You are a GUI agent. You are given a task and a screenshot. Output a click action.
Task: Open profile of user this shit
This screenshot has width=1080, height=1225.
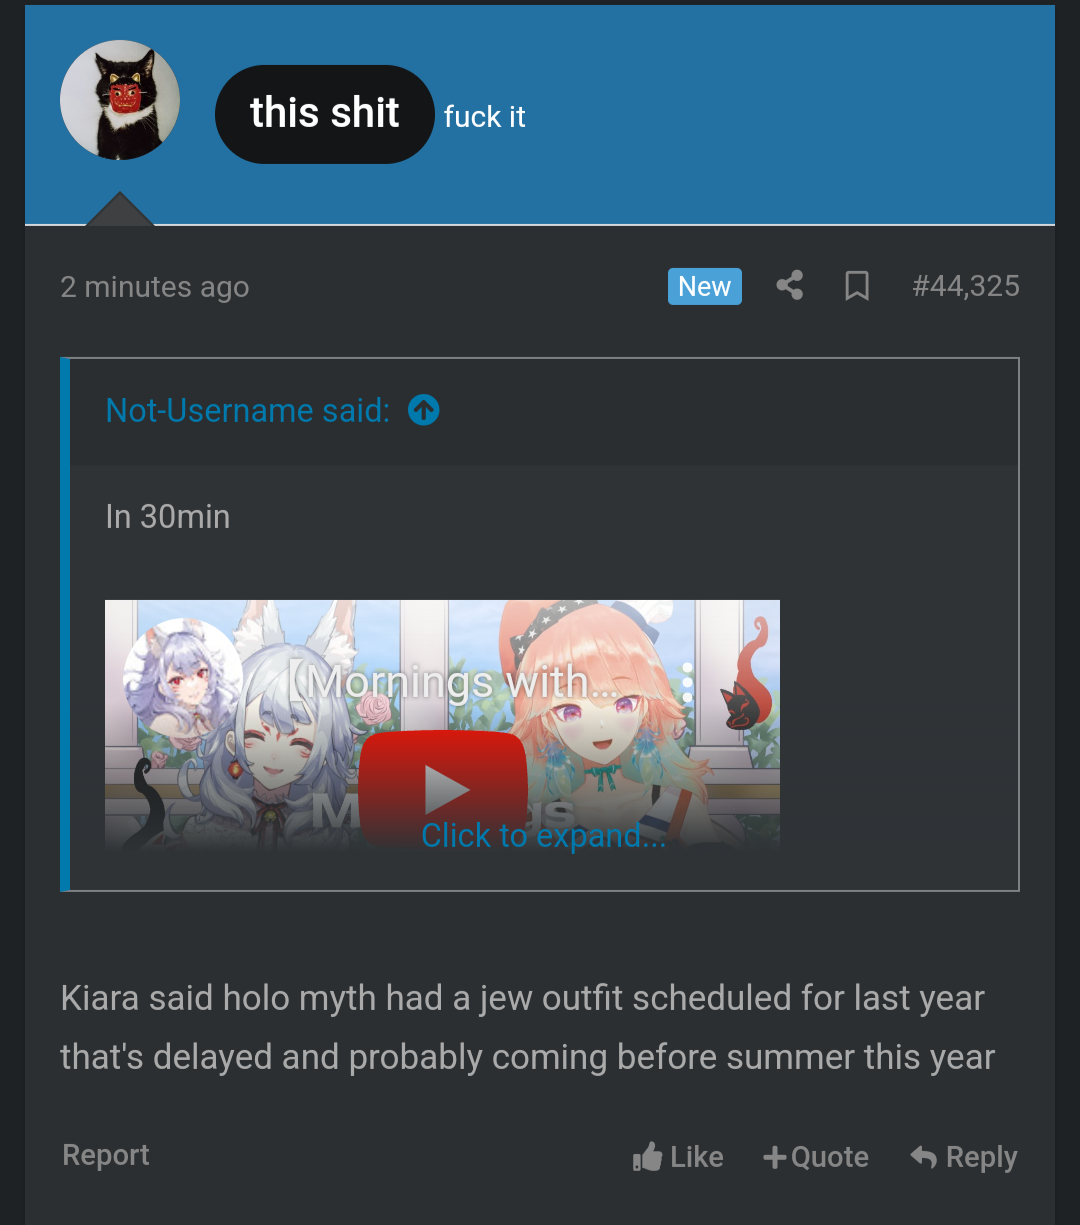(325, 114)
